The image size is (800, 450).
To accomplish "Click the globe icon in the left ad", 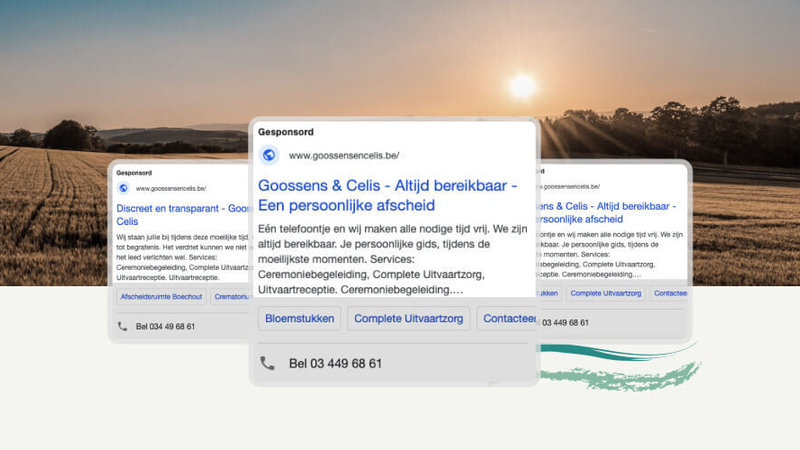I will pos(123,188).
